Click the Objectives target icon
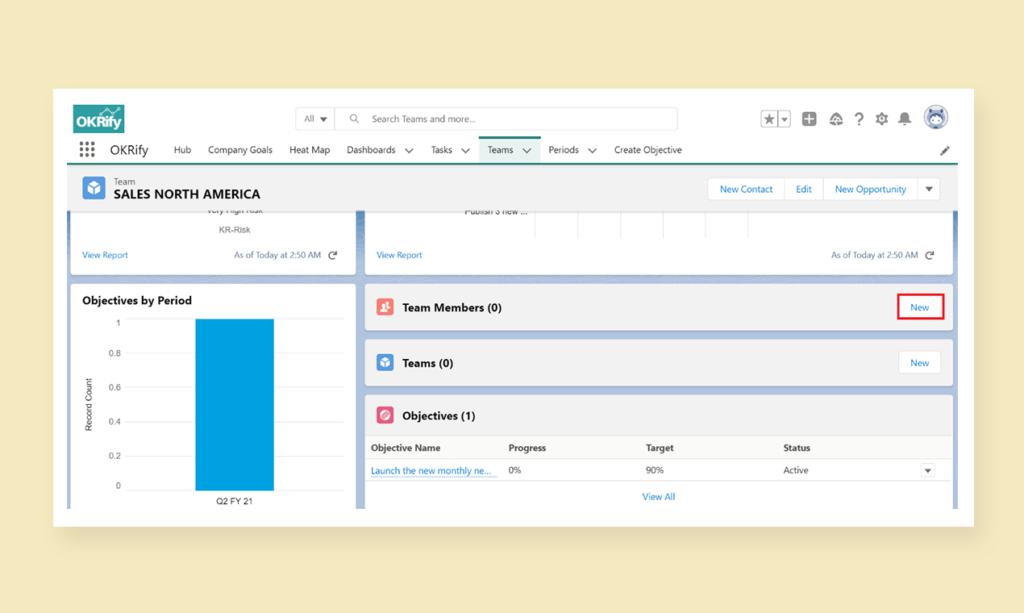This screenshot has height=613, width=1024. (x=387, y=415)
